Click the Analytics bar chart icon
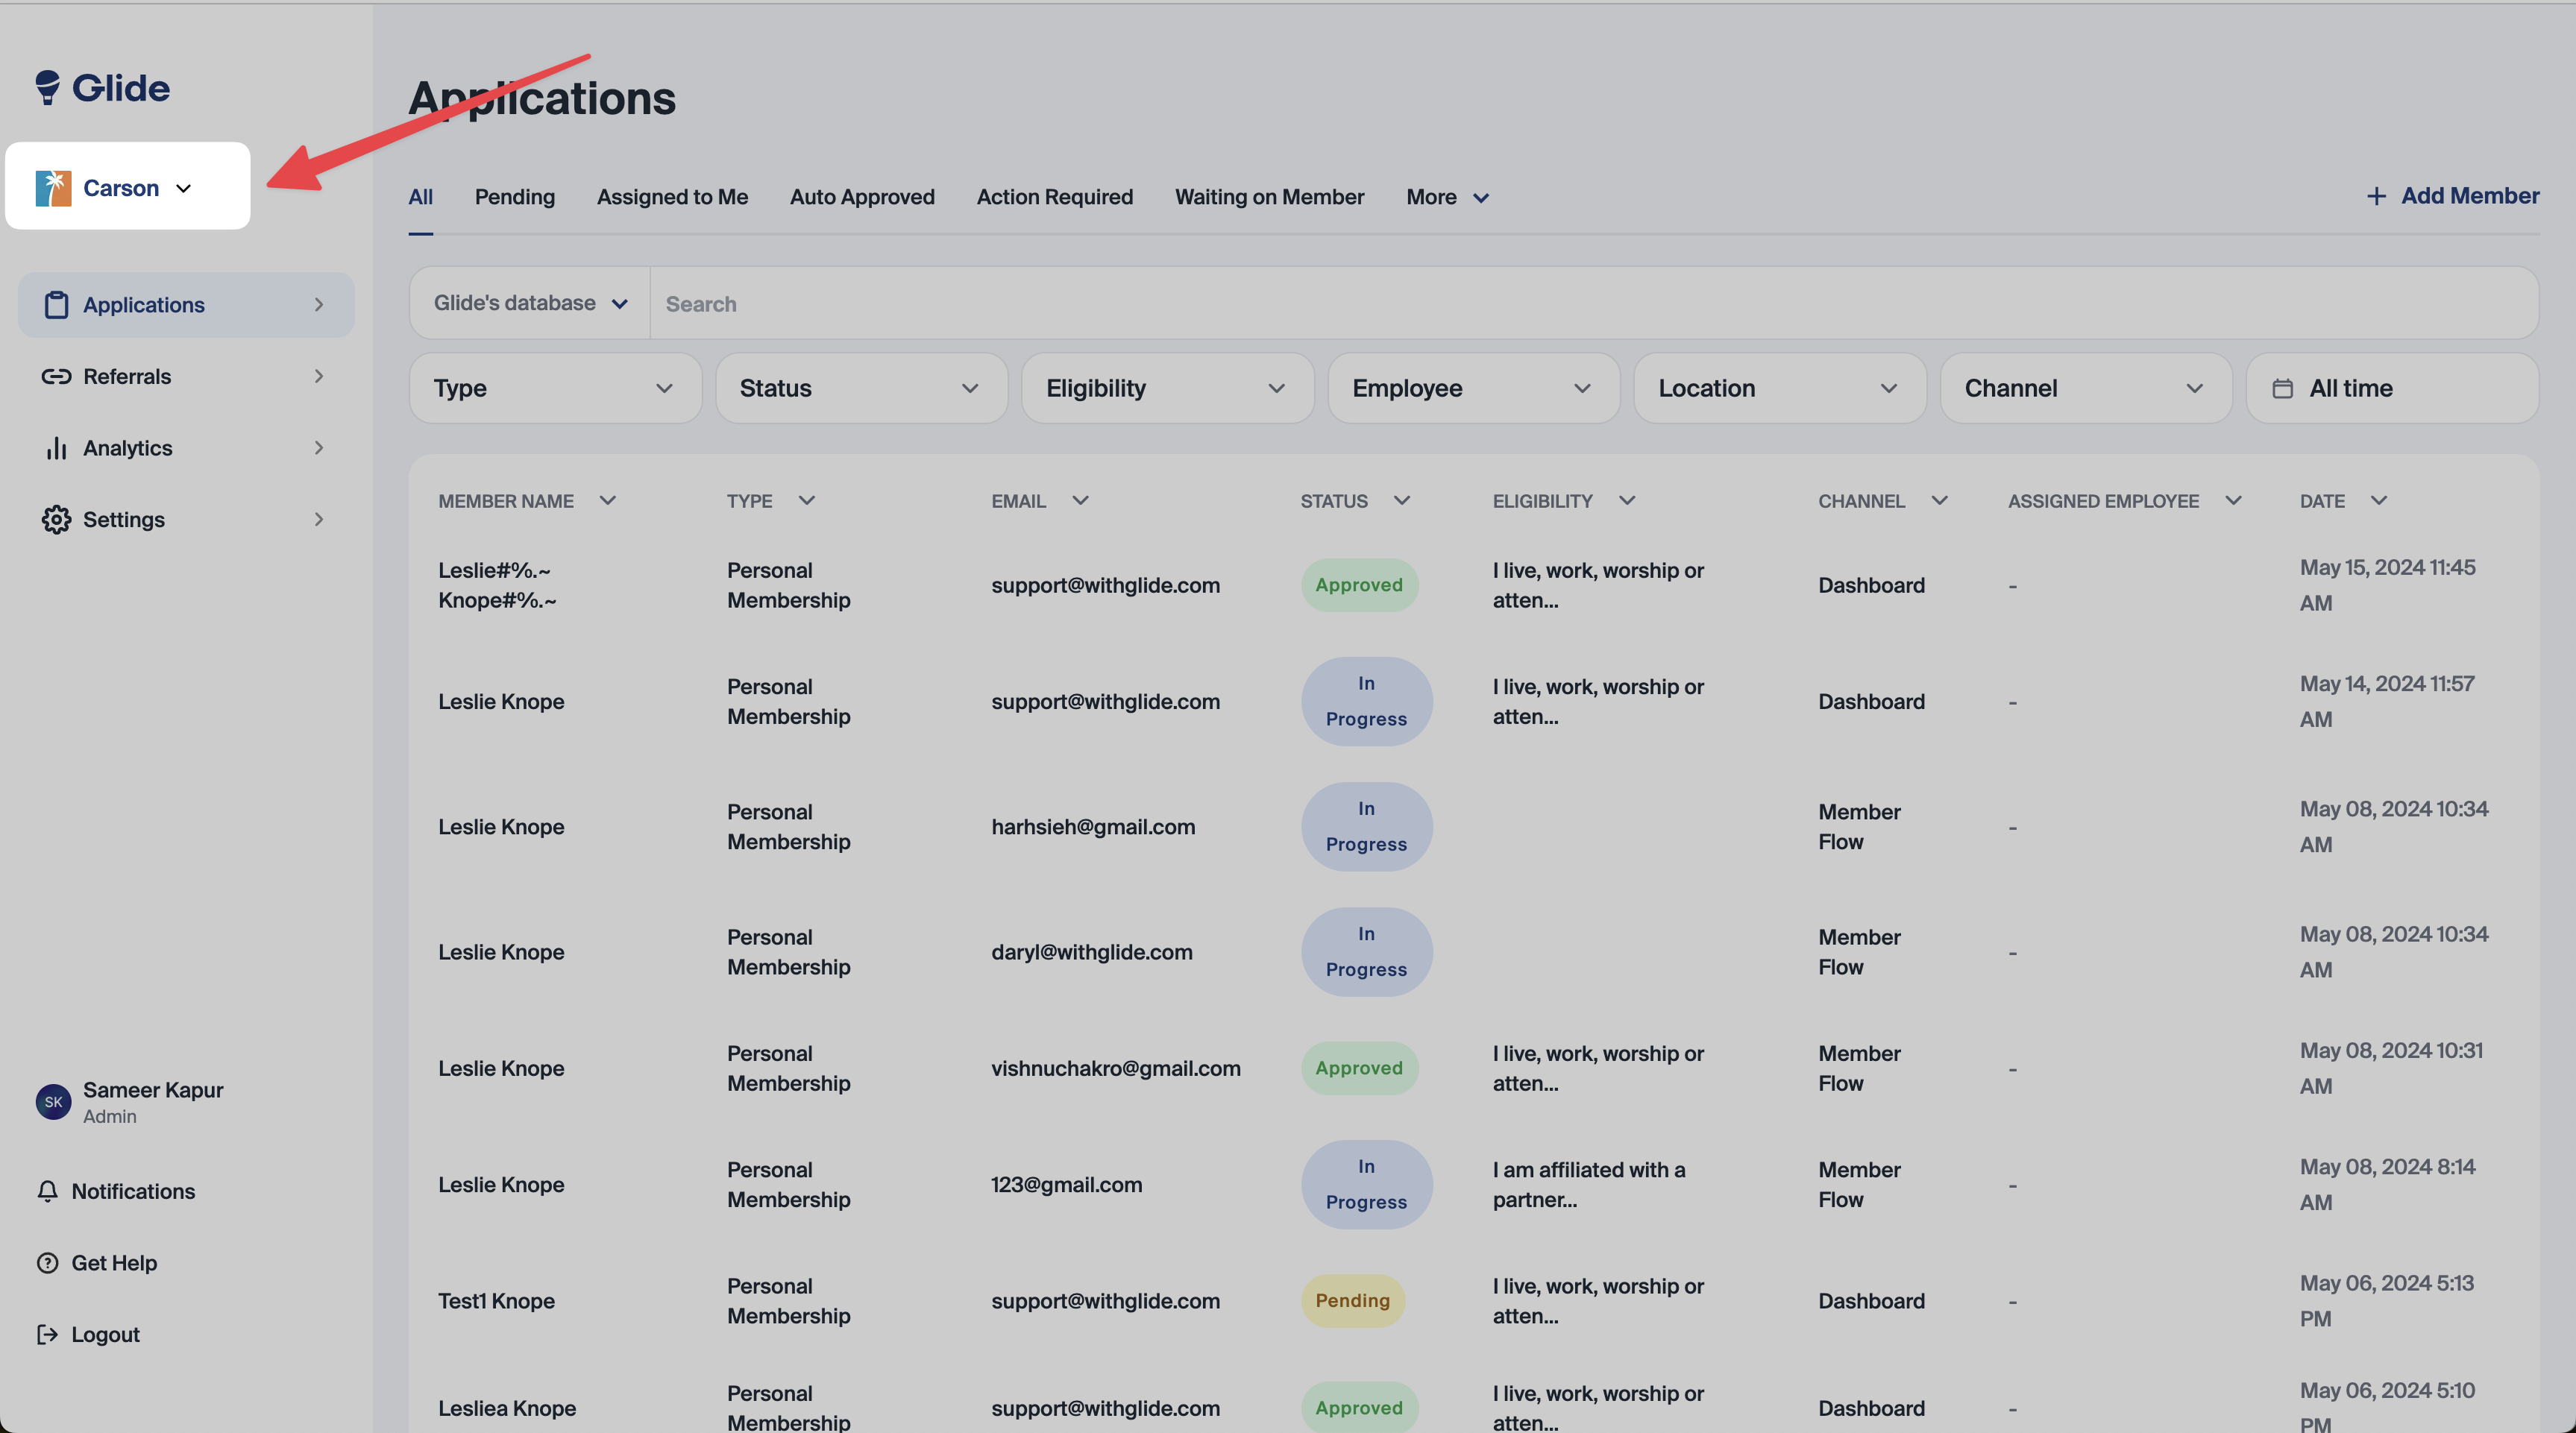2576x1433 pixels. pyautogui.click(x=56, y=448)
